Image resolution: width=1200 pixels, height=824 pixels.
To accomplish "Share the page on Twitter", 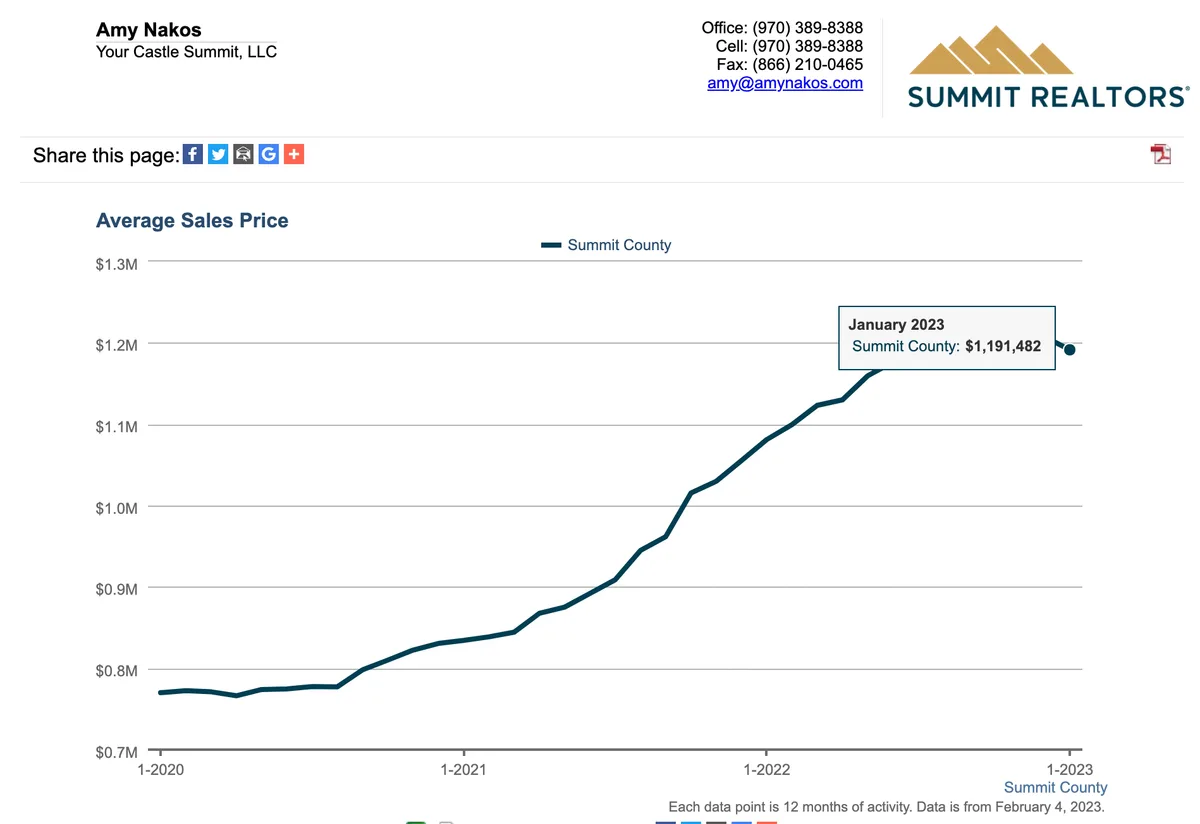I will [x=218, y=154].
